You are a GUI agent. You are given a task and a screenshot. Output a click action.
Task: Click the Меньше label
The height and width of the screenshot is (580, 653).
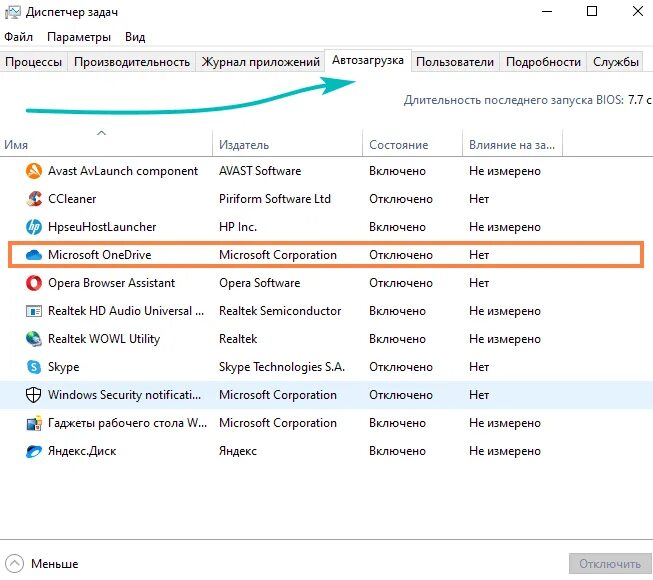click(x=55, y=564)
